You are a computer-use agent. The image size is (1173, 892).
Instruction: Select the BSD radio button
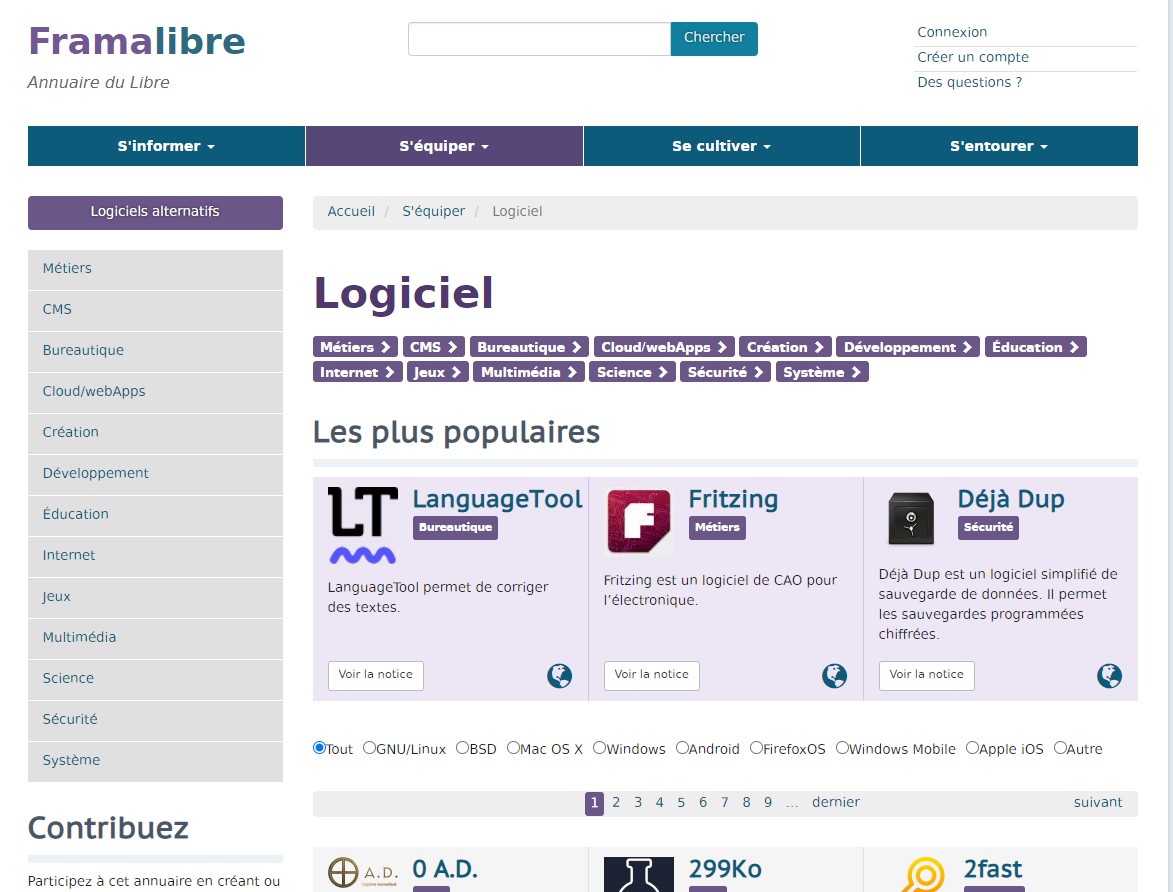(x=462, y=748)
